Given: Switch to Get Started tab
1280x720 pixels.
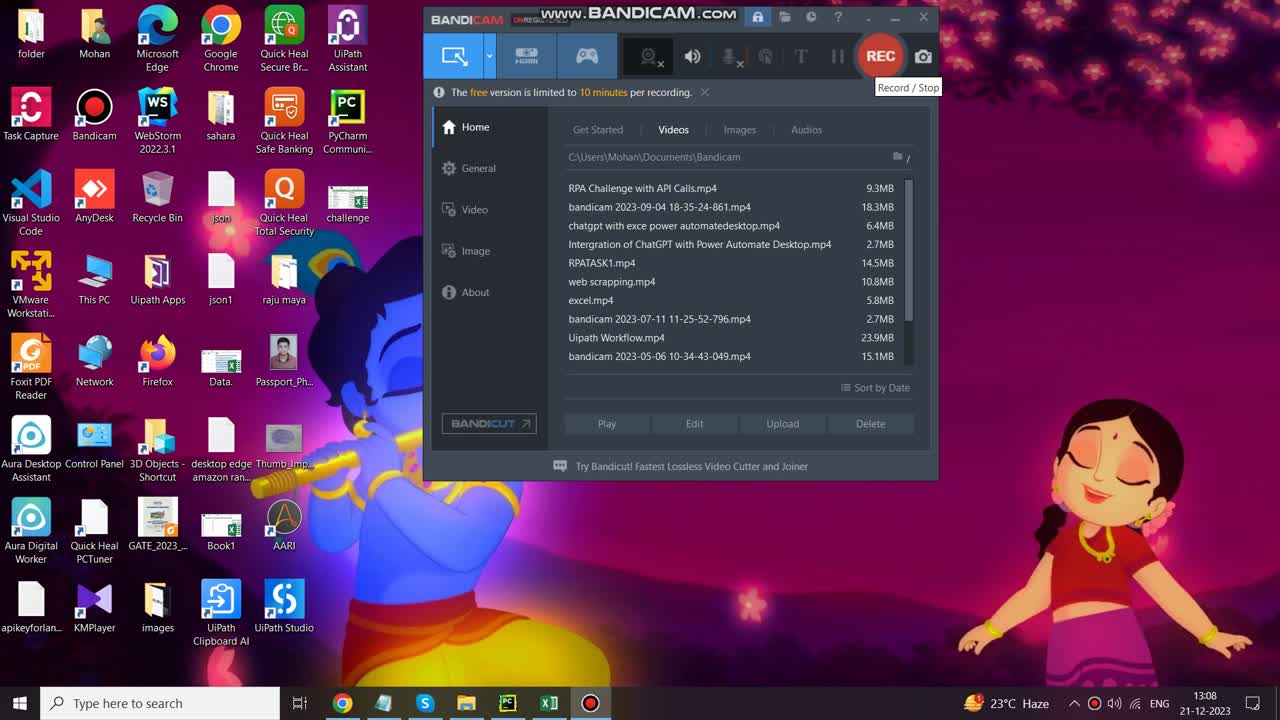Looking at the screenshot, I should coord(598,130).
